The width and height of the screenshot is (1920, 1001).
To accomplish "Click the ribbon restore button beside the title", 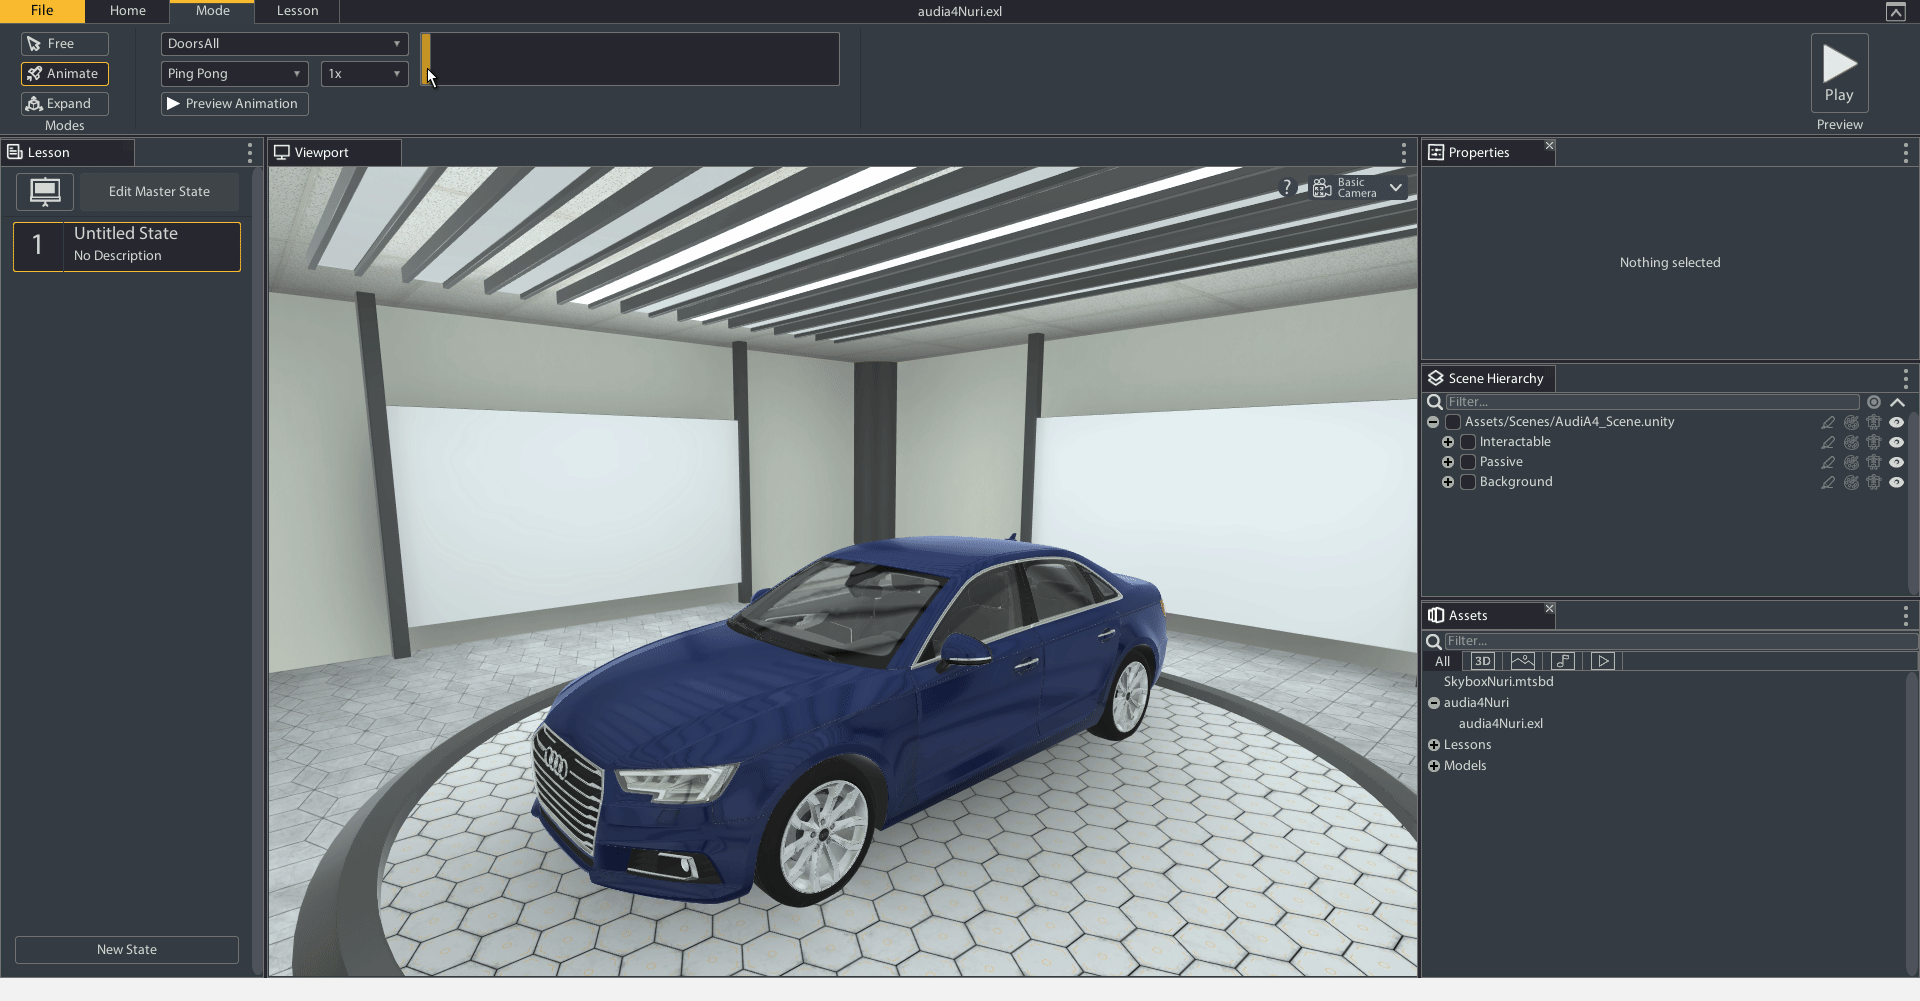I will point(1895,12).
